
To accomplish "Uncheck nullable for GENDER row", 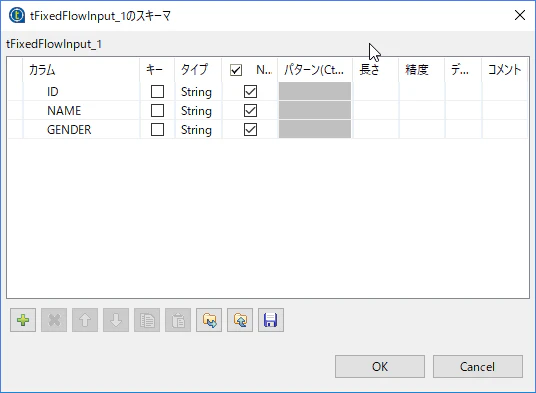I will 250,130.
